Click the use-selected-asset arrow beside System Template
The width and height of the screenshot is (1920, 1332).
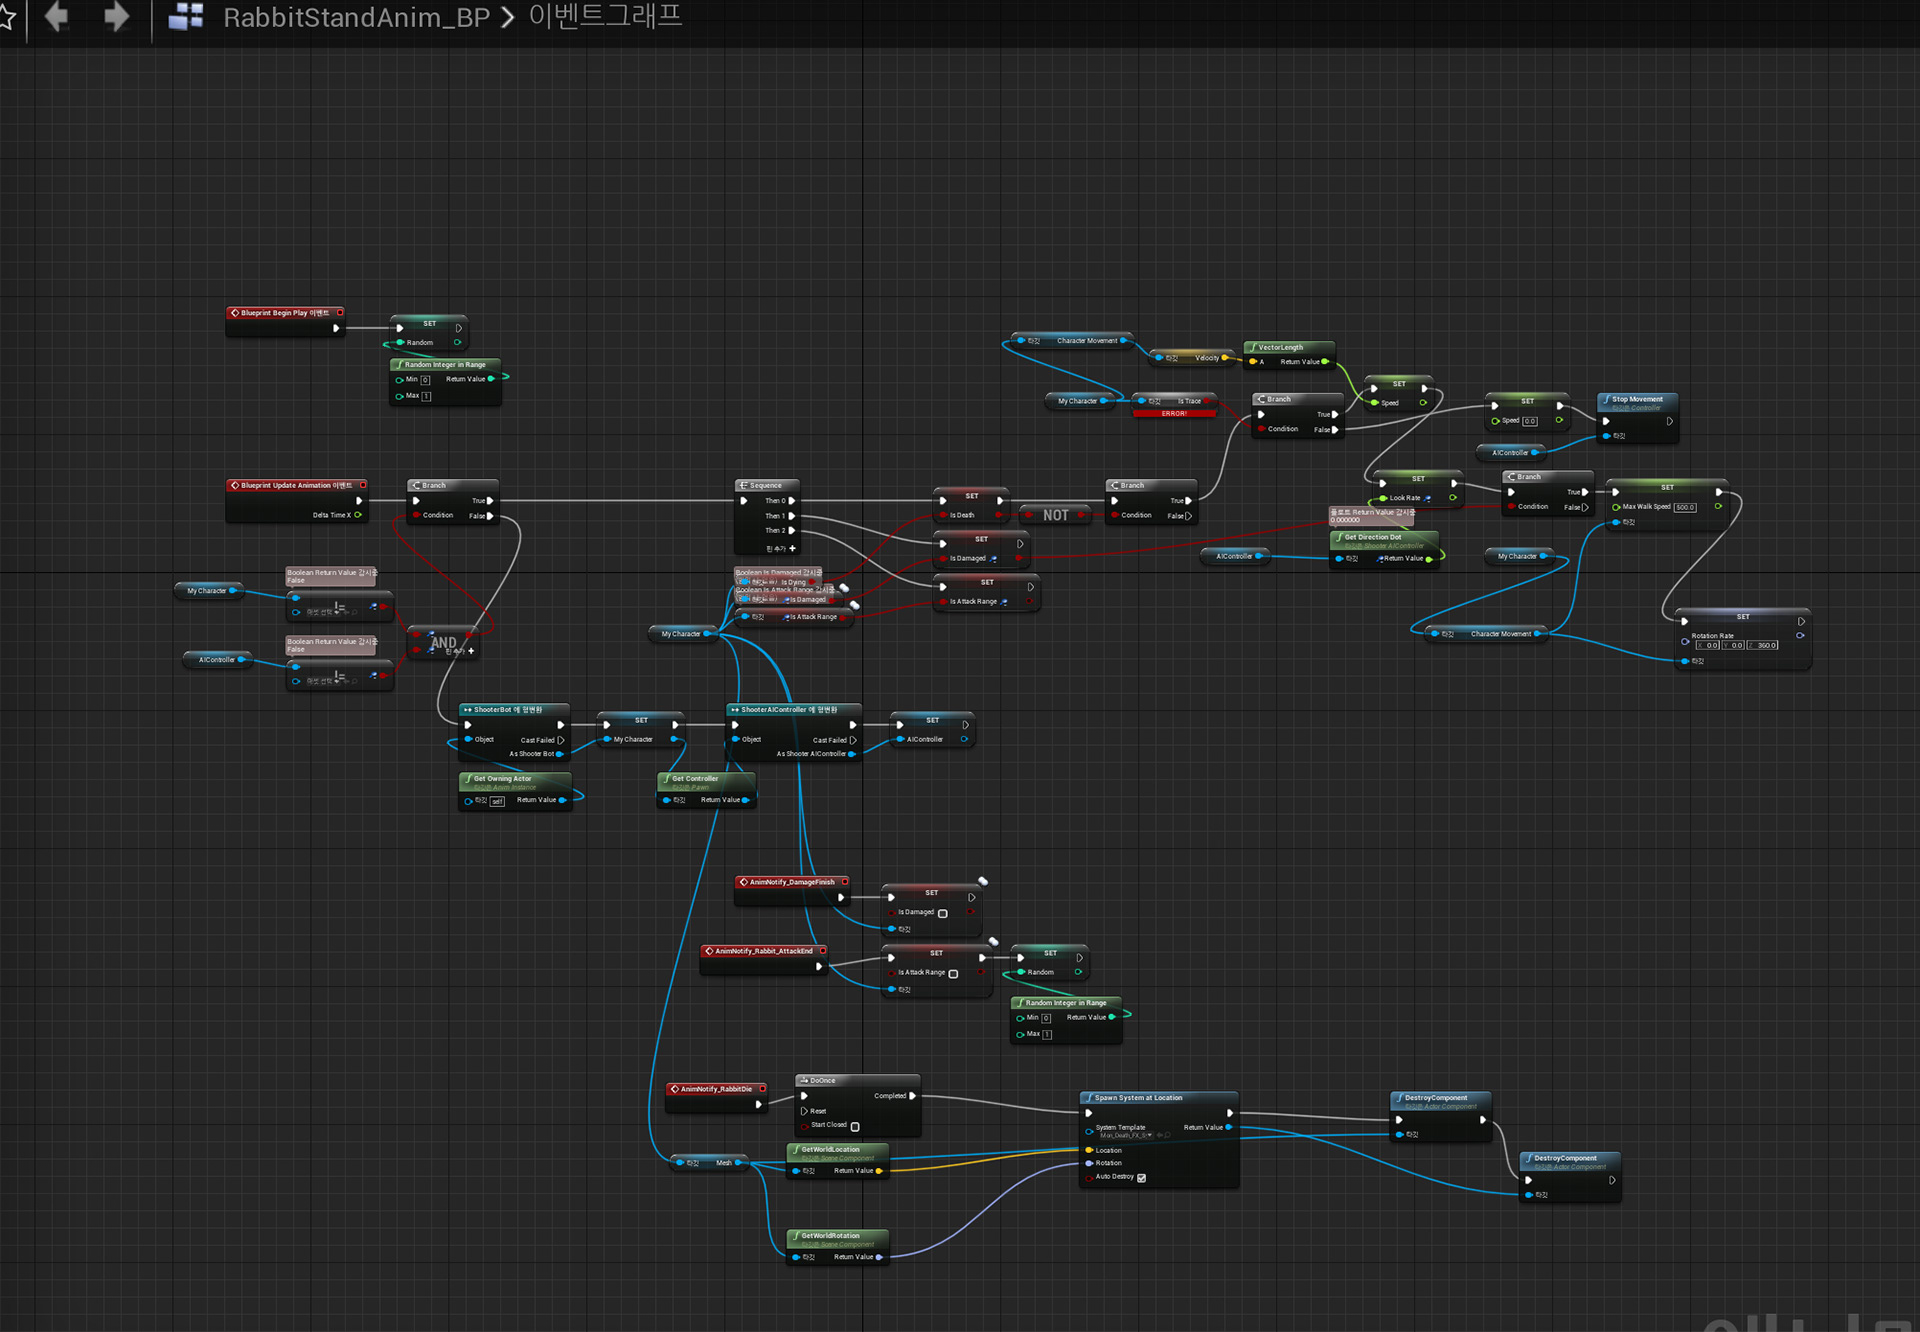click(1159, 1135)
